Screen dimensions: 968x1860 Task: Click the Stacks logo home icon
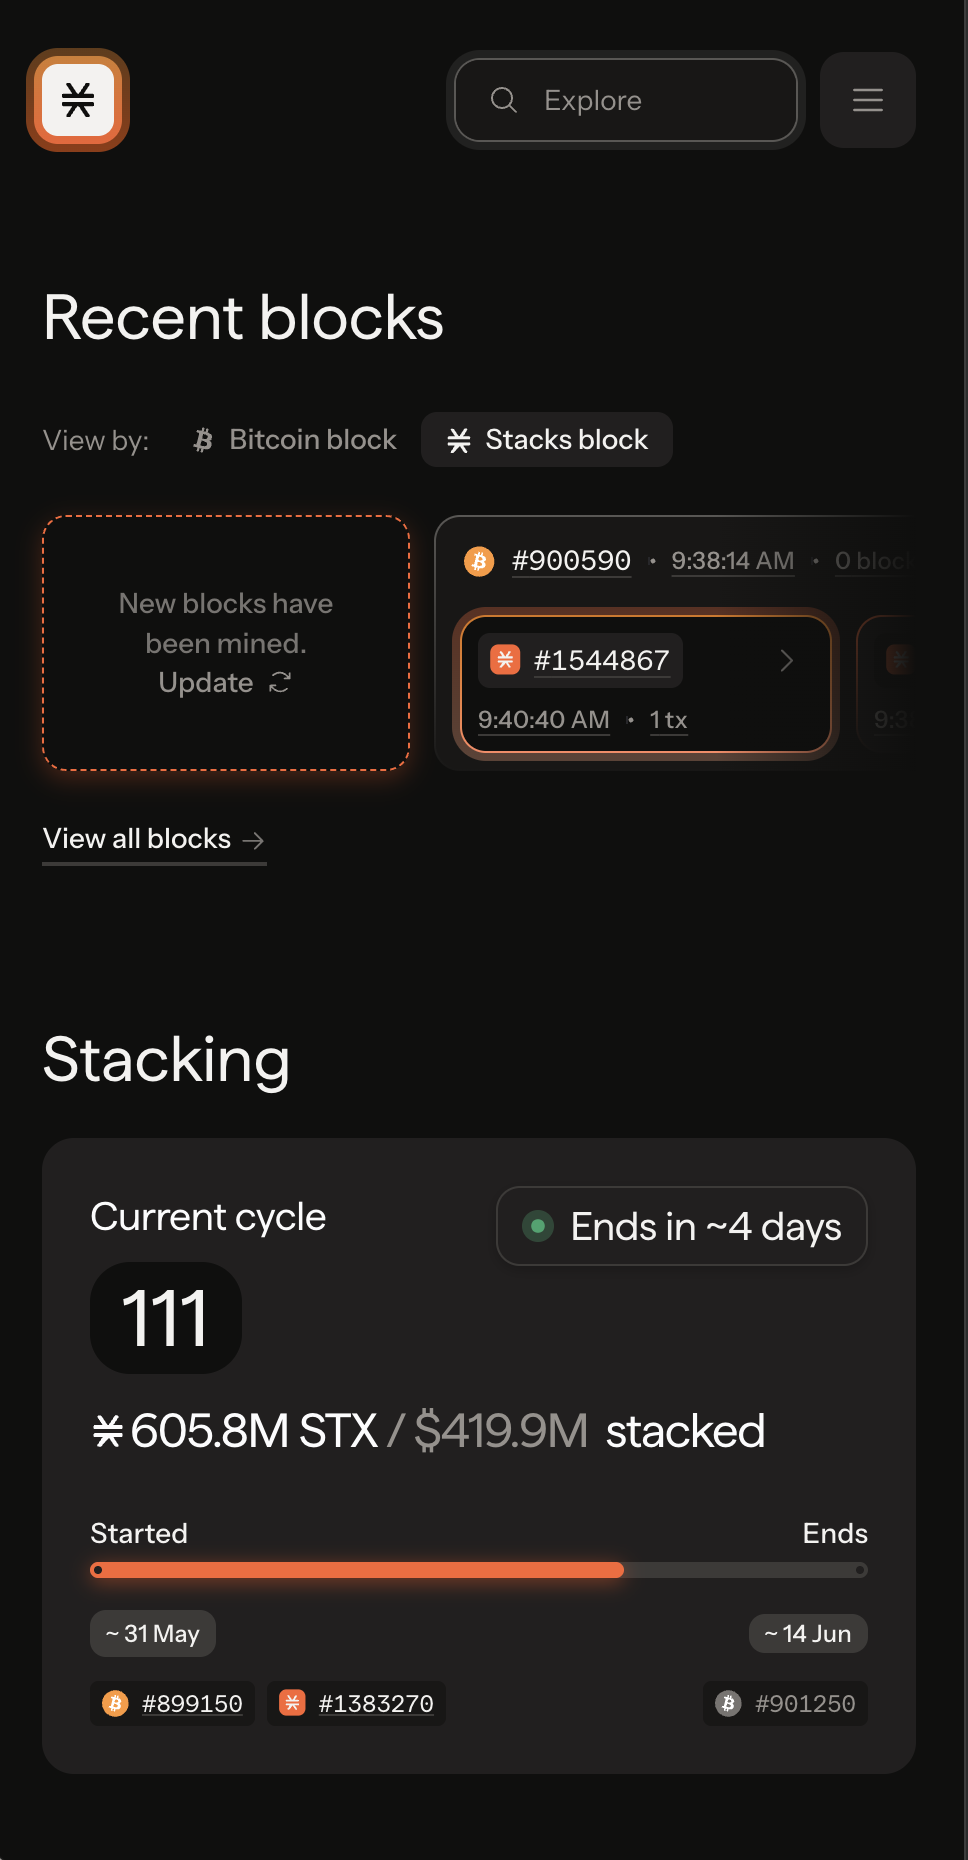click(78, 100)
